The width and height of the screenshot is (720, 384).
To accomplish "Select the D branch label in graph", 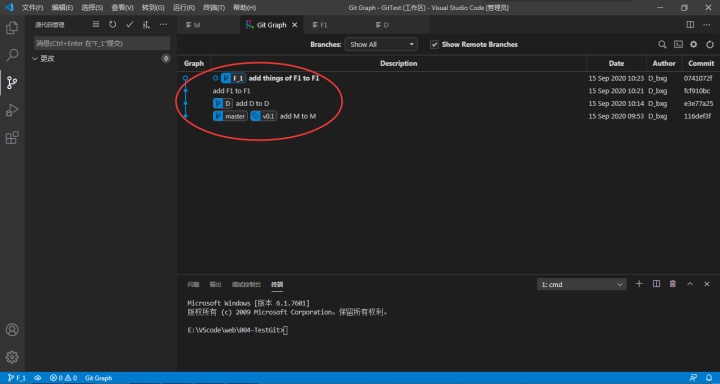I will pos(223,103).
